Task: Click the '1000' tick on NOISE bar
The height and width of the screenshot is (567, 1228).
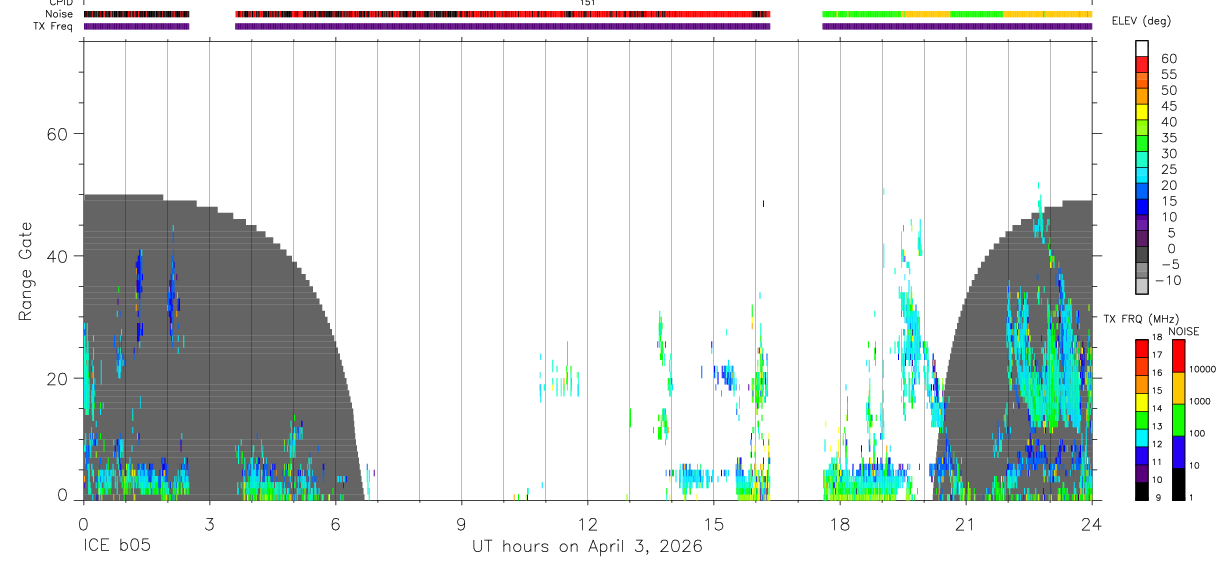Action: 1201,401
